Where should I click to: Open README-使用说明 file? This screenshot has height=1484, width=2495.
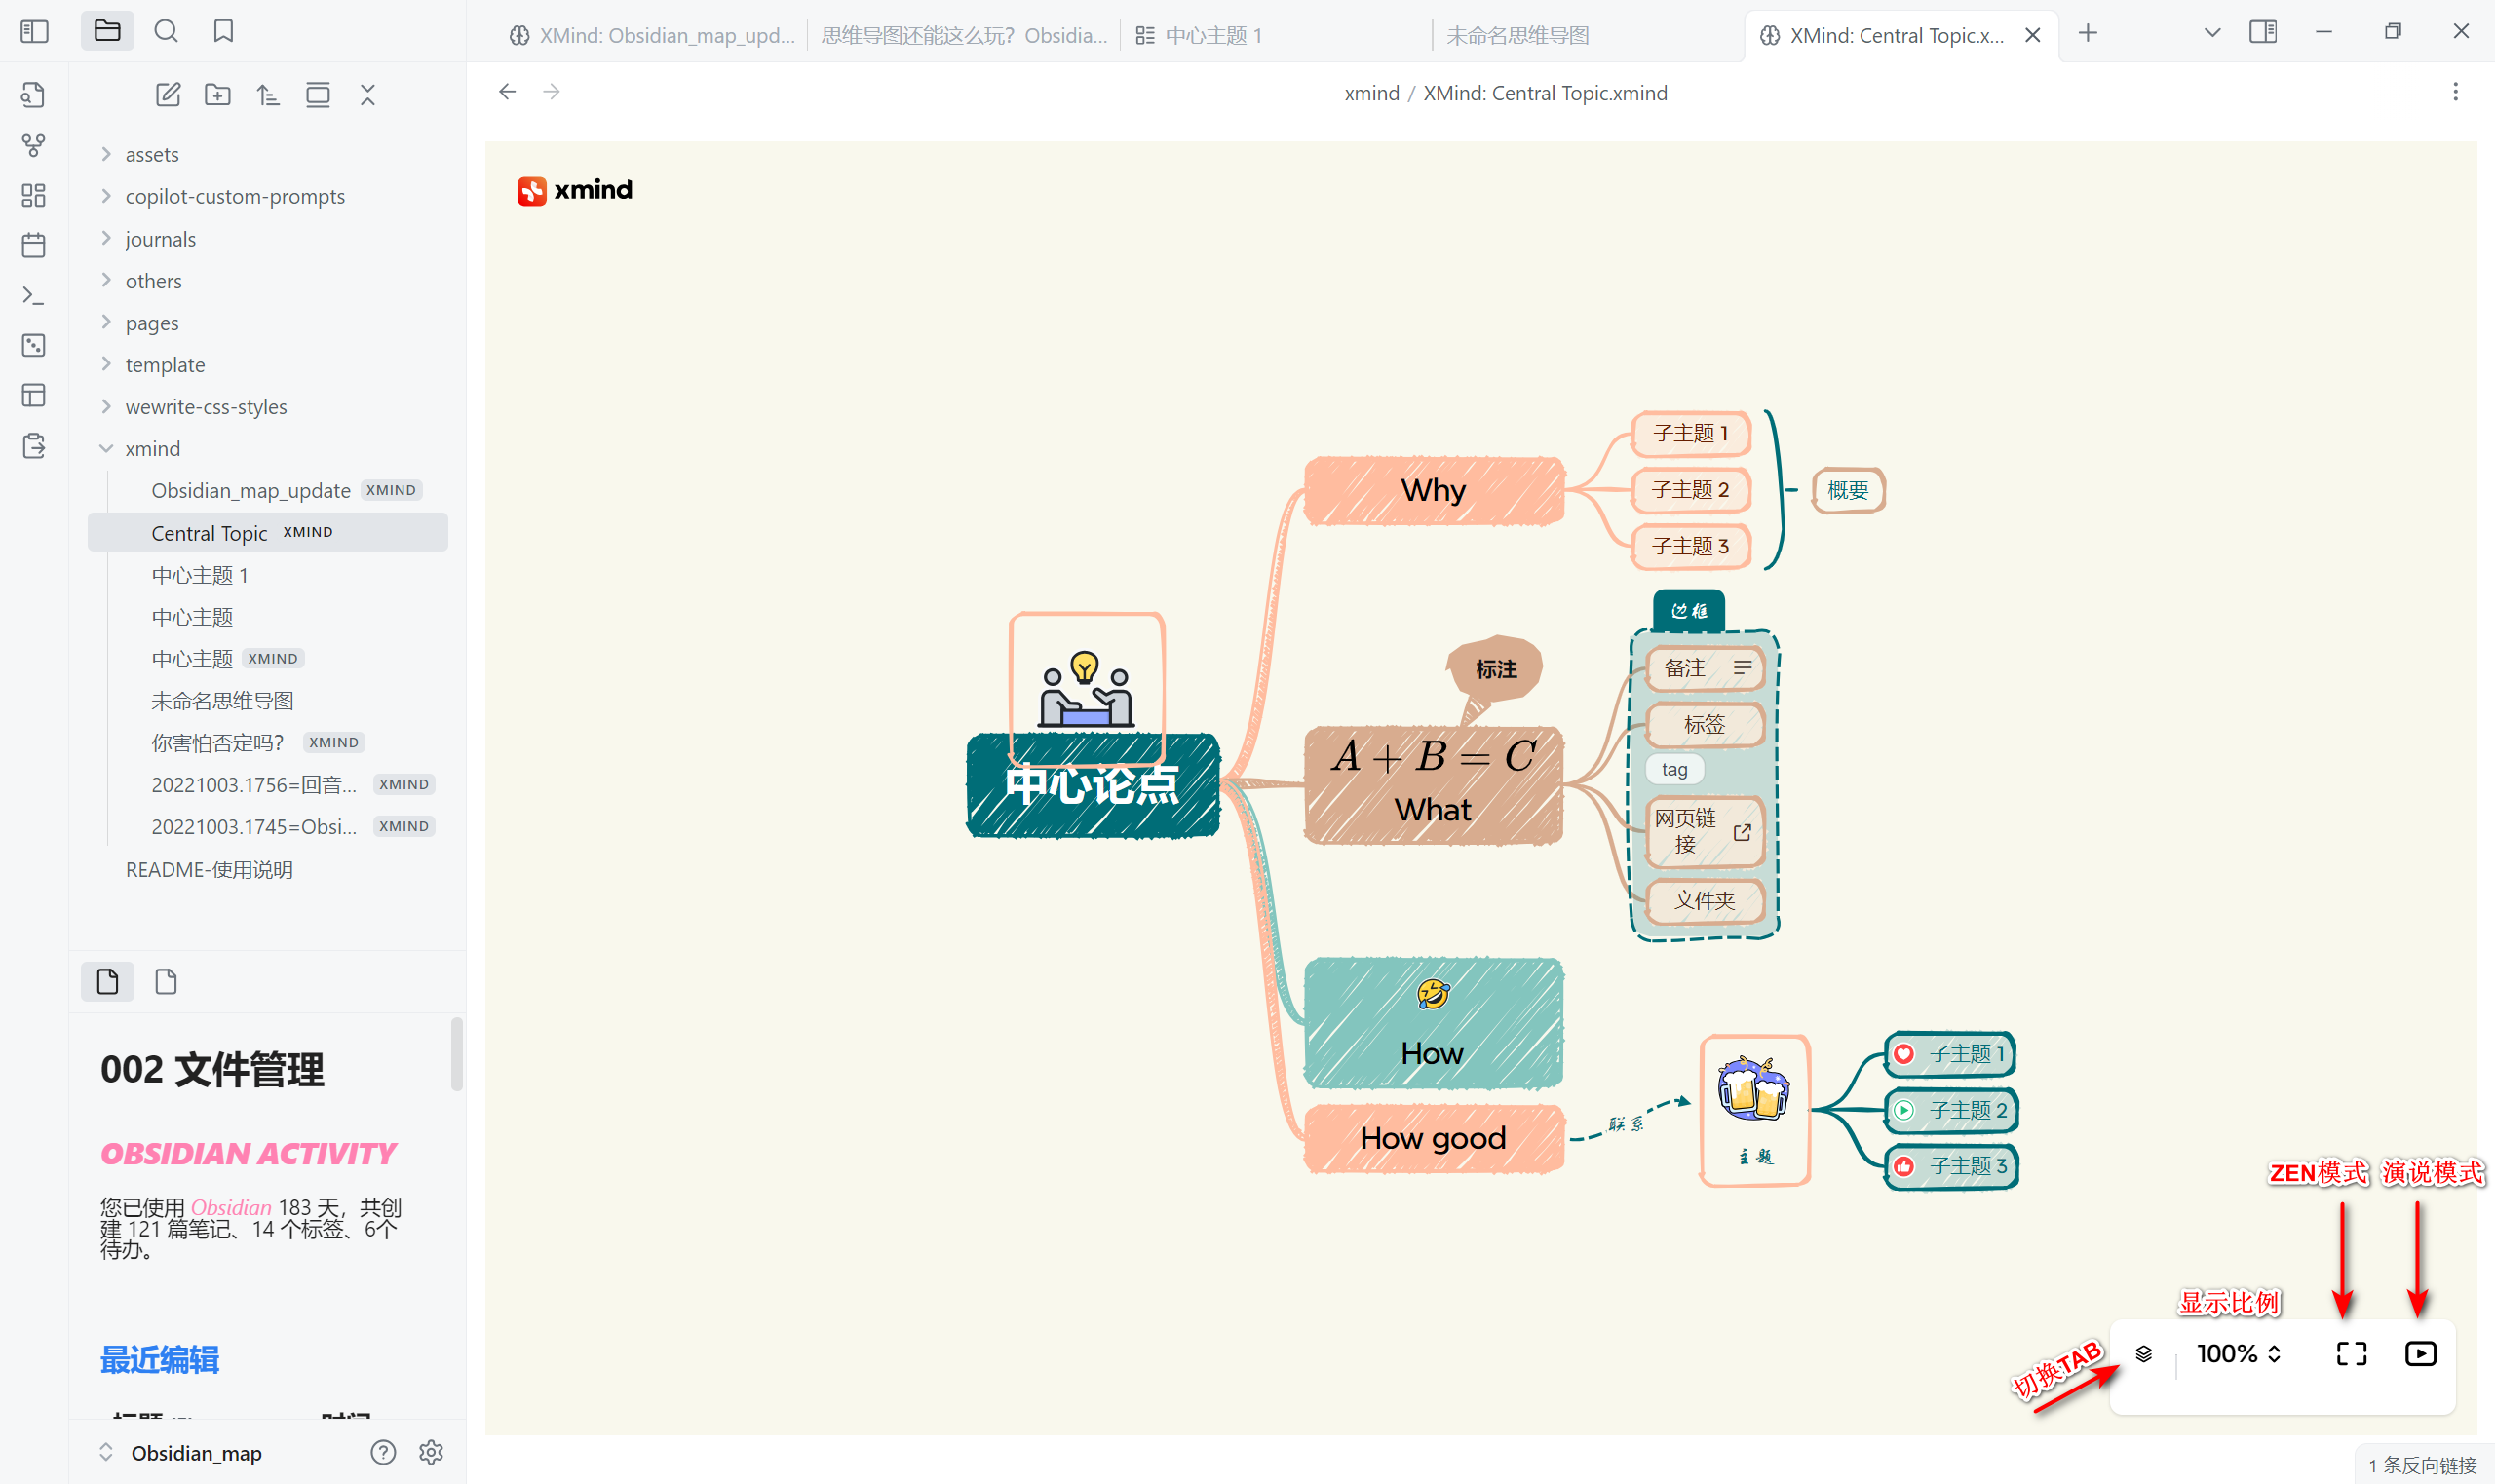tap(209, 869)
